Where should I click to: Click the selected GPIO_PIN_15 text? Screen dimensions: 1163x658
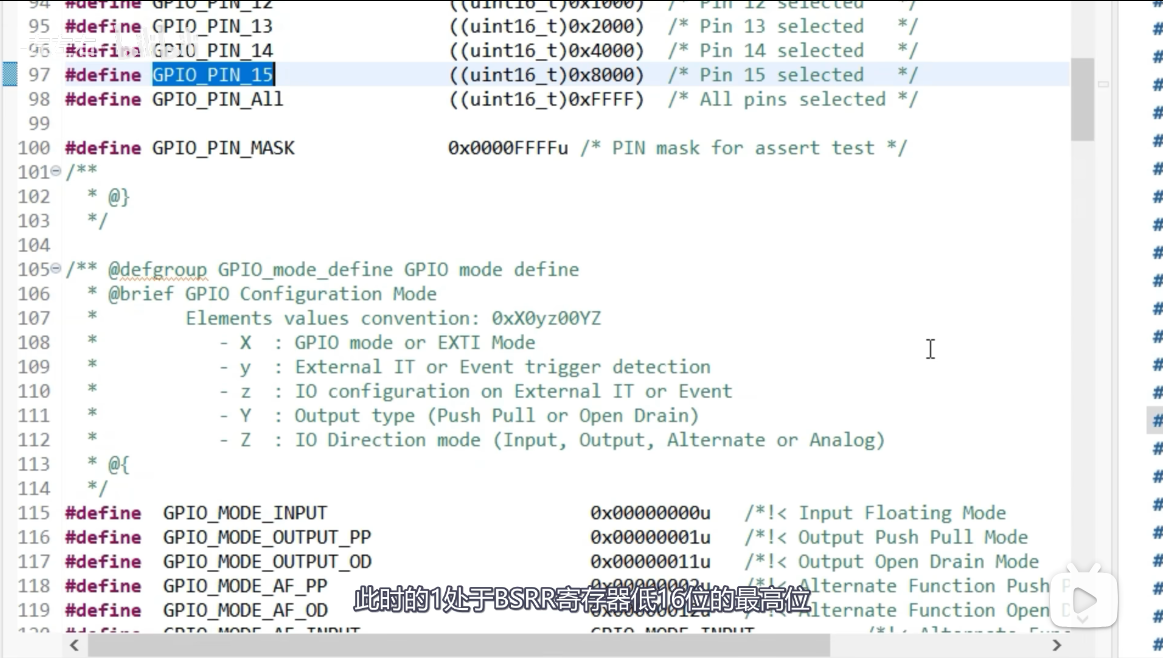[x=213, y=75]
